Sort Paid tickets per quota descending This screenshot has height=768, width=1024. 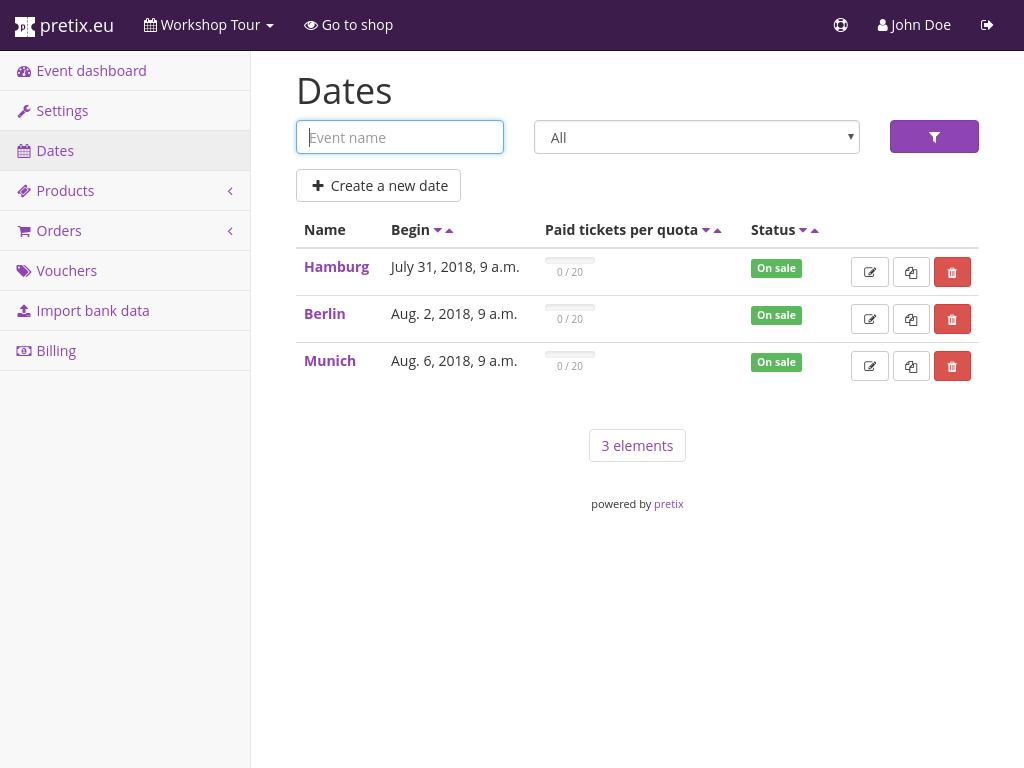706,231
